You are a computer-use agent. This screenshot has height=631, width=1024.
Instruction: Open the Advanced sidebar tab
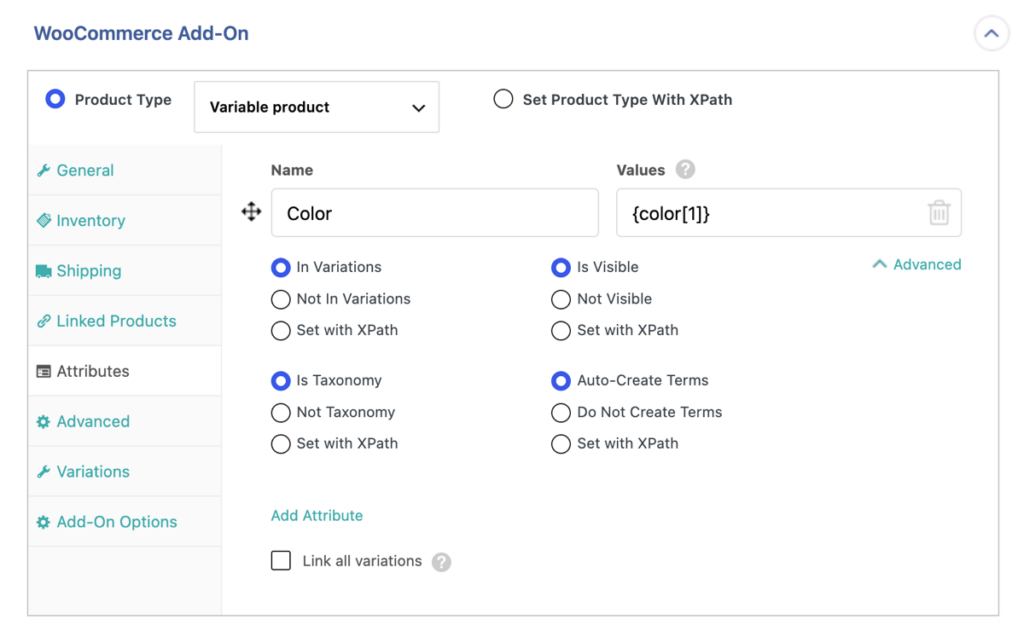tap(124, 421)
